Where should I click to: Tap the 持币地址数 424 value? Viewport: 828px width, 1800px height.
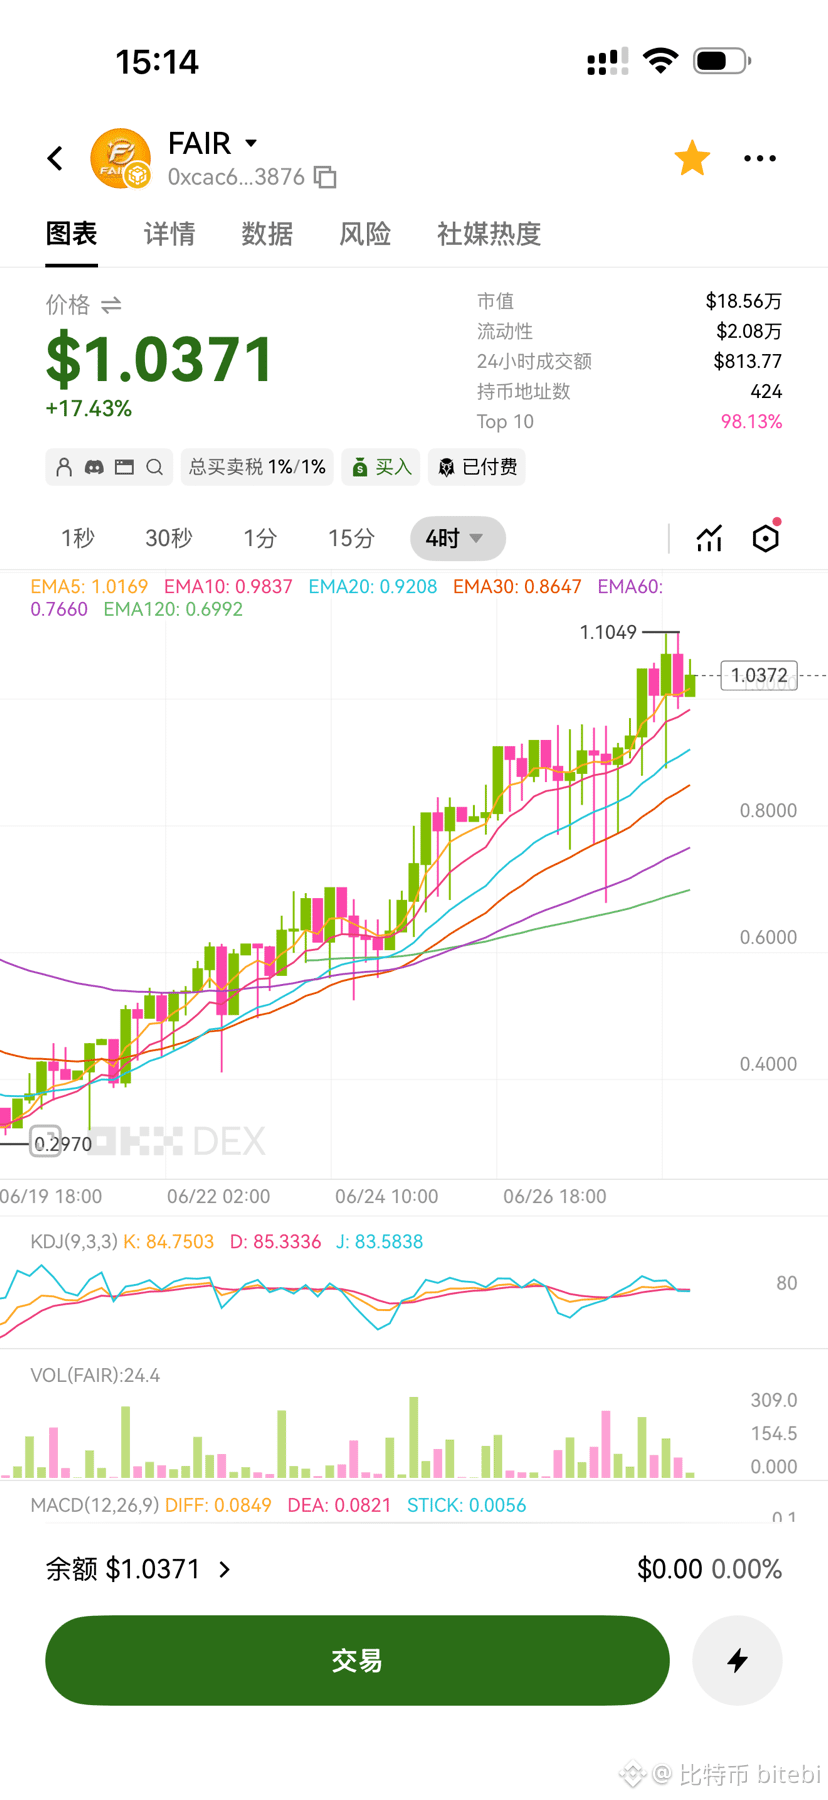click(766, 392)
